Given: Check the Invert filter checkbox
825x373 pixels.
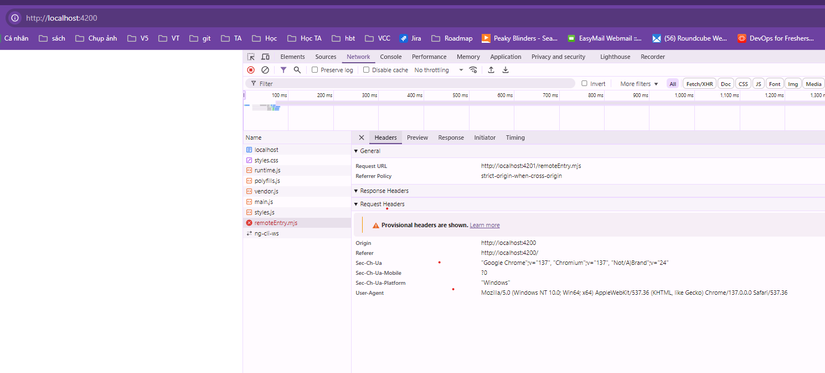Looking at the screenshot, I should pos(584,84).
